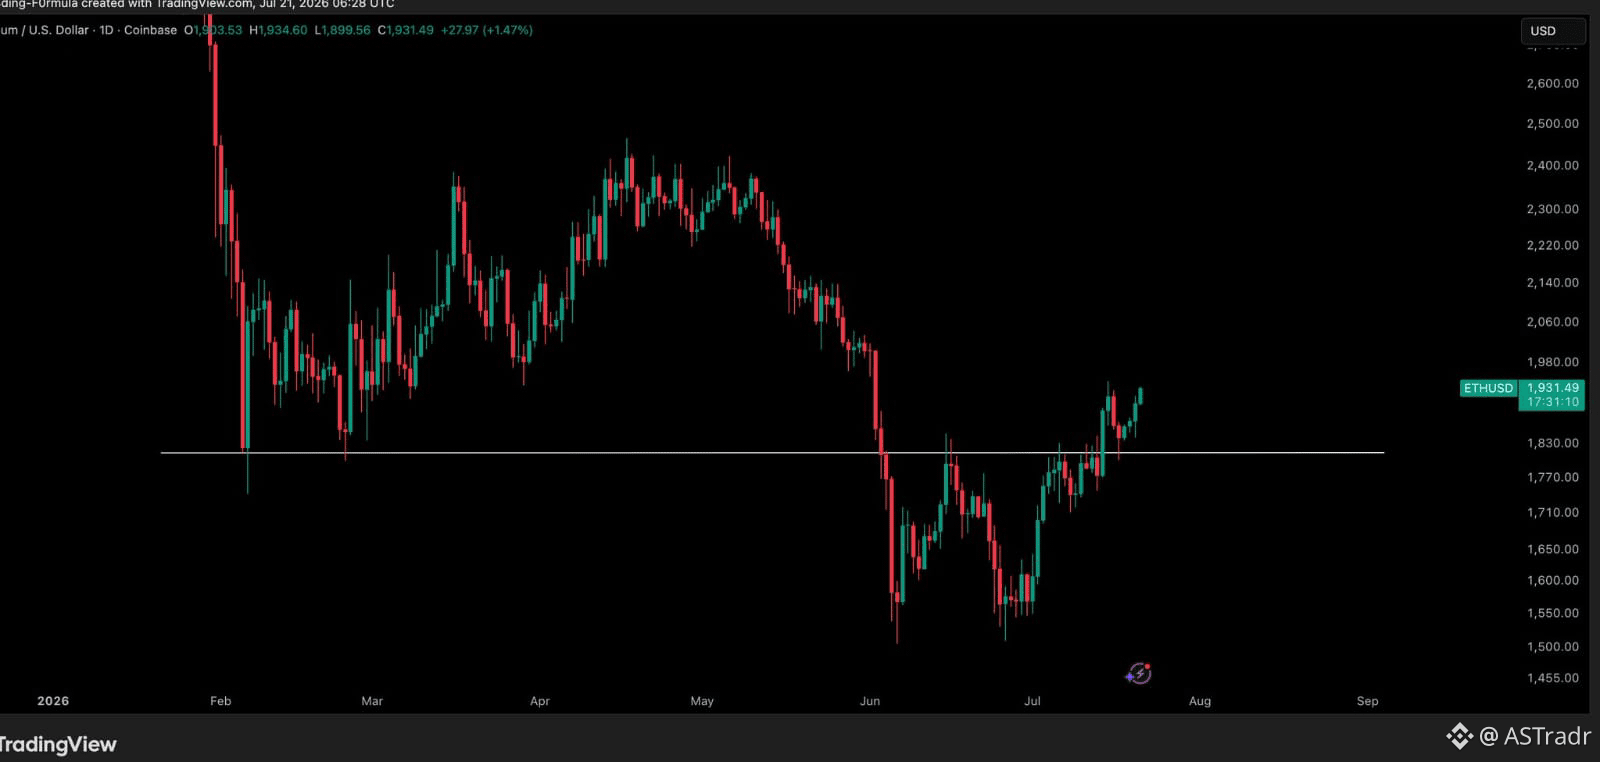Screen dimensions: 1600x762
Task: Click the 1,710.00 price scale label
Action: point(1553,513)
